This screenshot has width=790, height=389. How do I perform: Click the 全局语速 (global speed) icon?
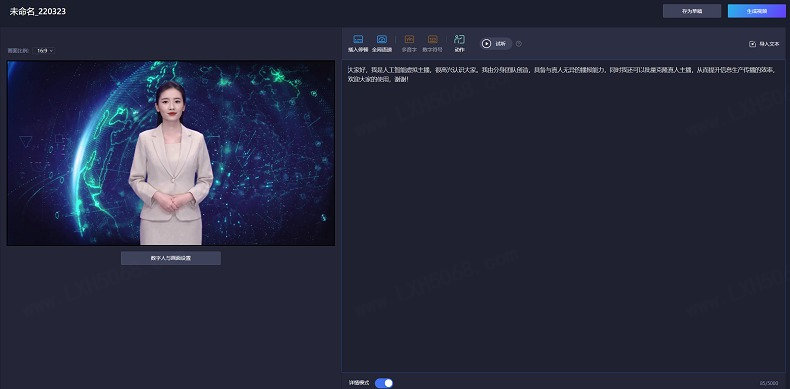point(382,39)
